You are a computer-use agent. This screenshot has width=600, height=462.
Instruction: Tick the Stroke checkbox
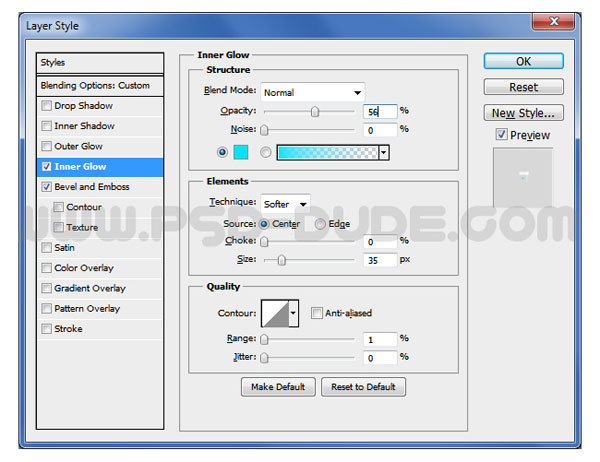(x=46, y=329)
